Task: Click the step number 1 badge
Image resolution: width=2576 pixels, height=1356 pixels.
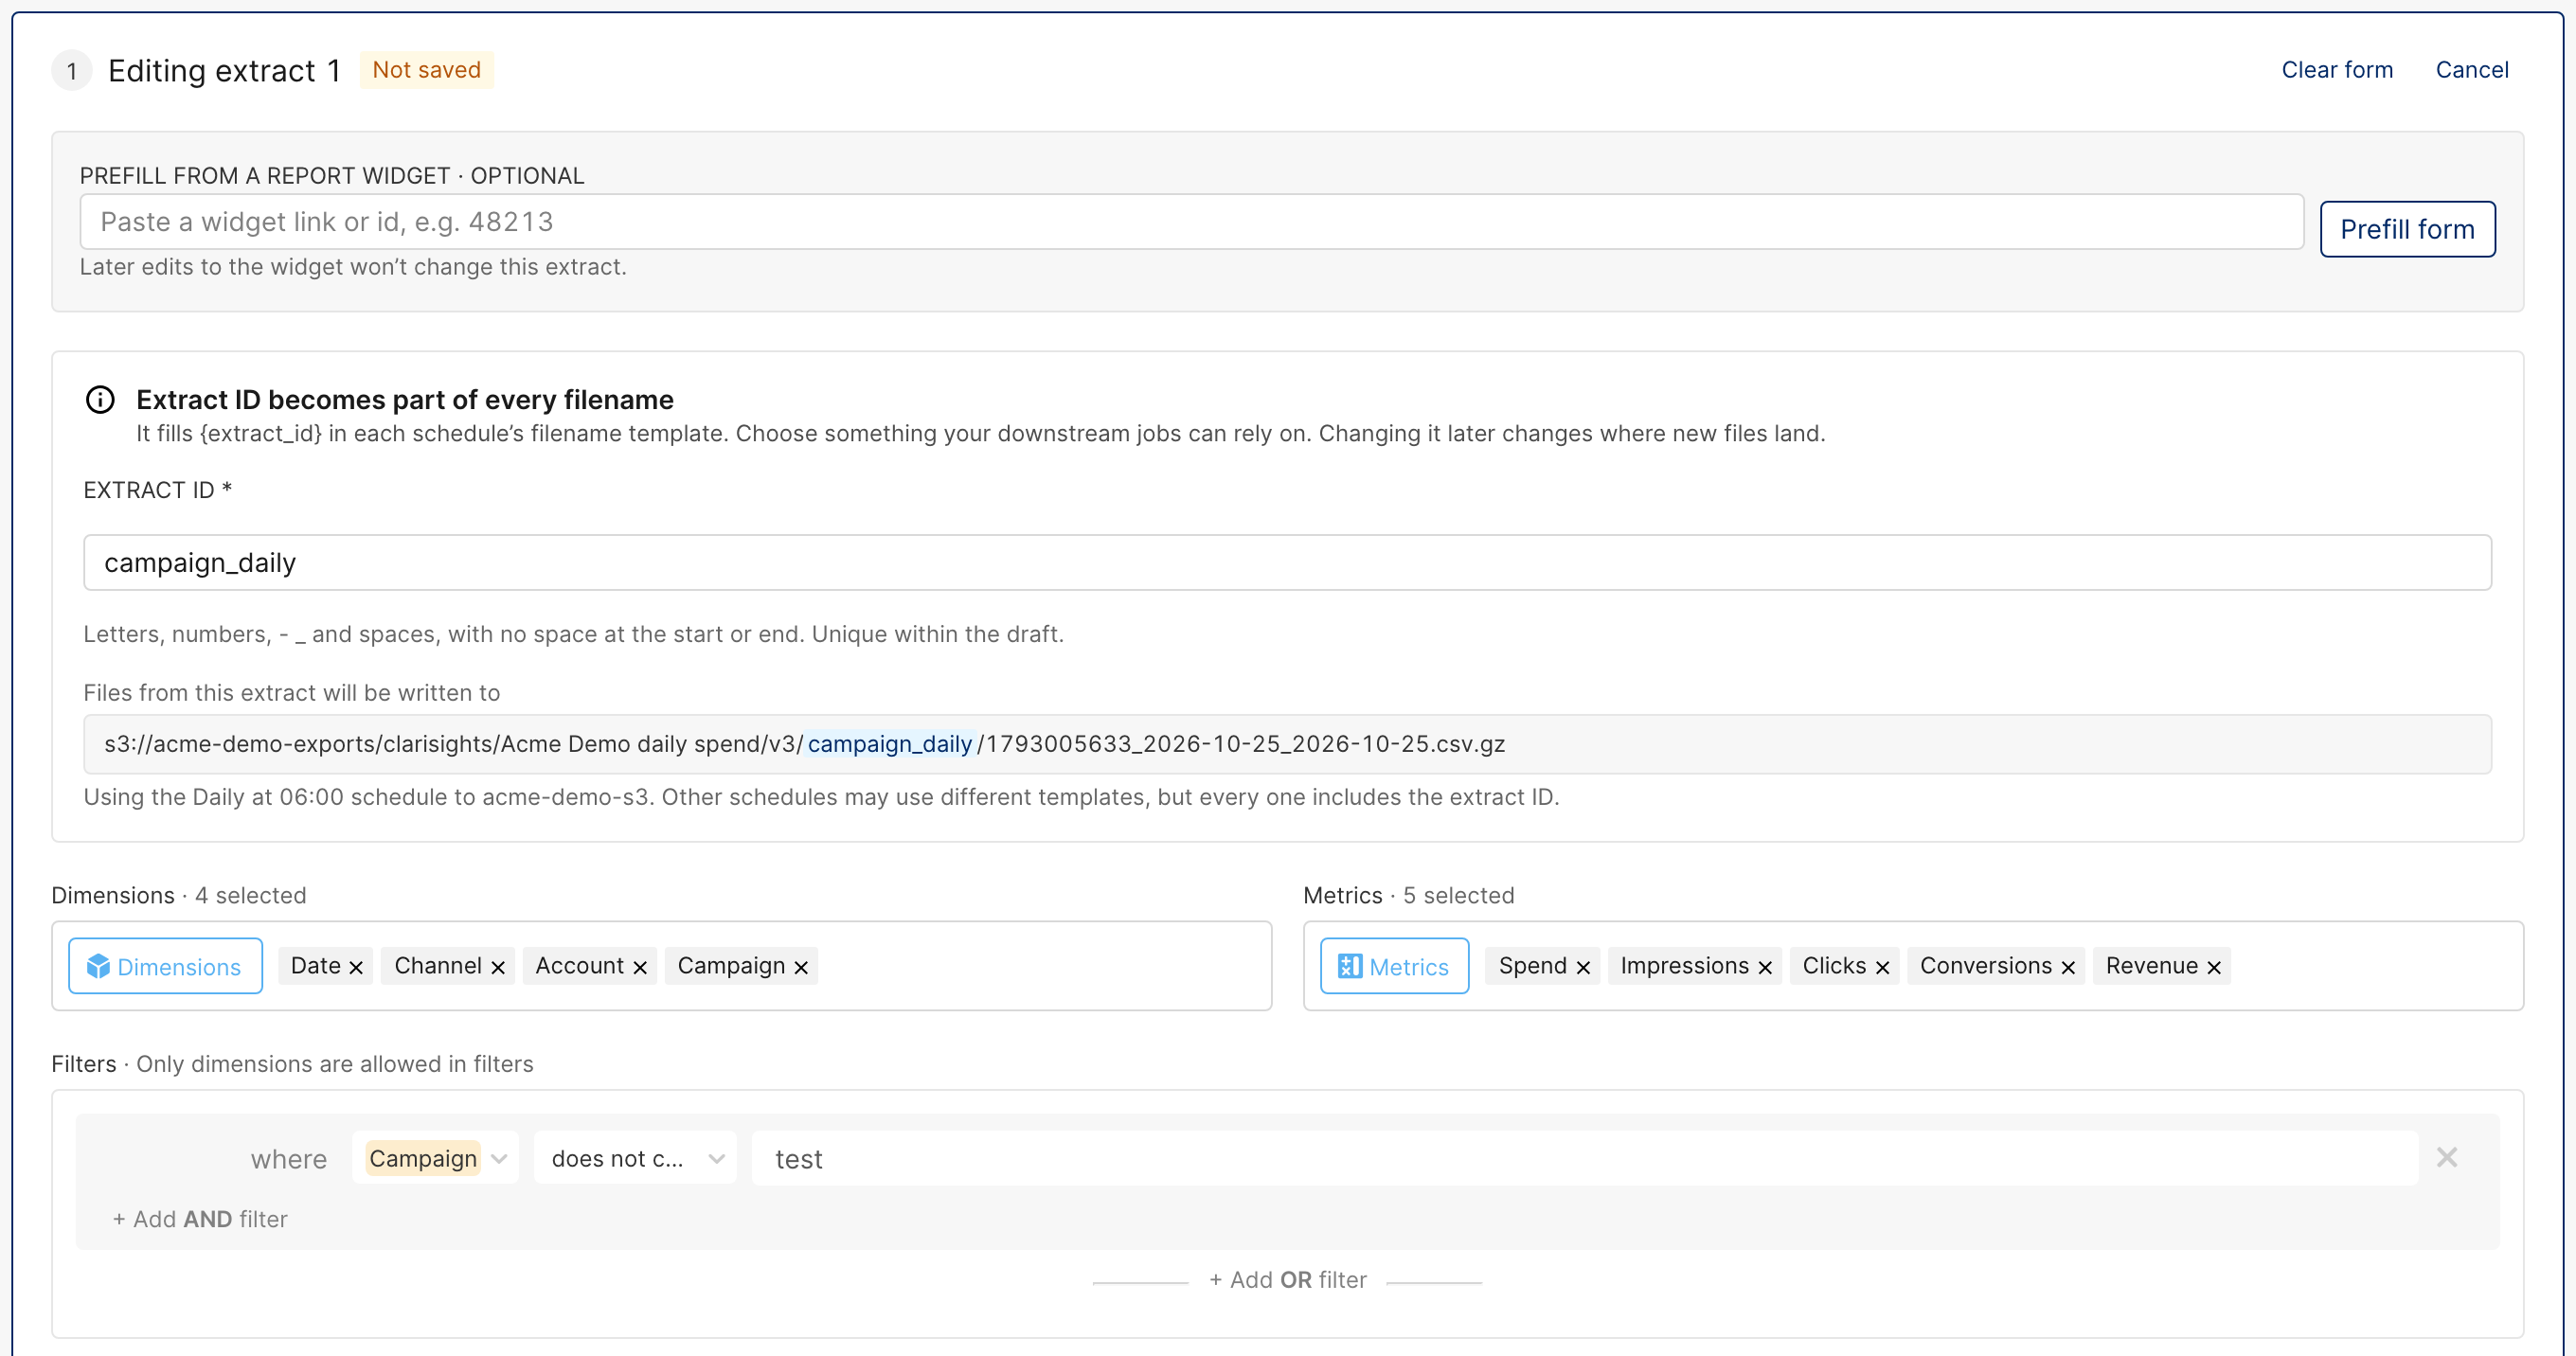Action: (72, 71)
